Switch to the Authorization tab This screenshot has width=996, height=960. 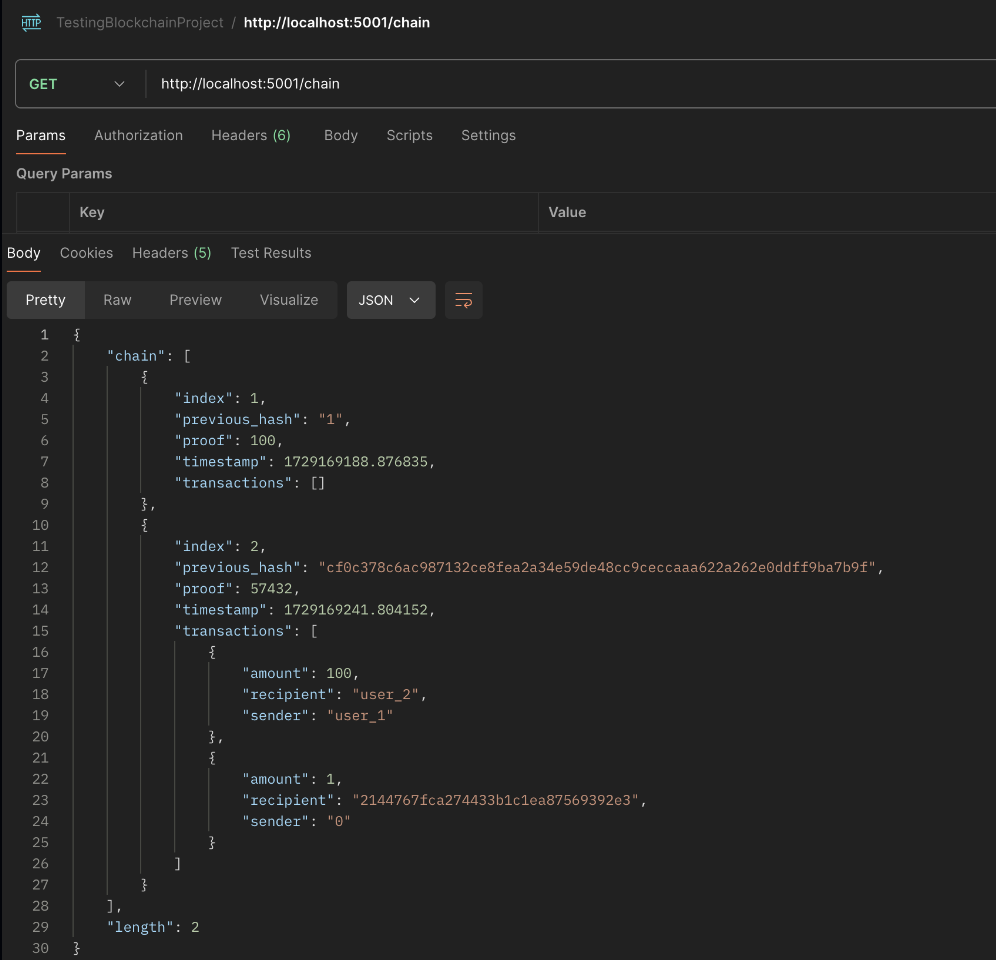pyautogui.click(x=138, y=135)
